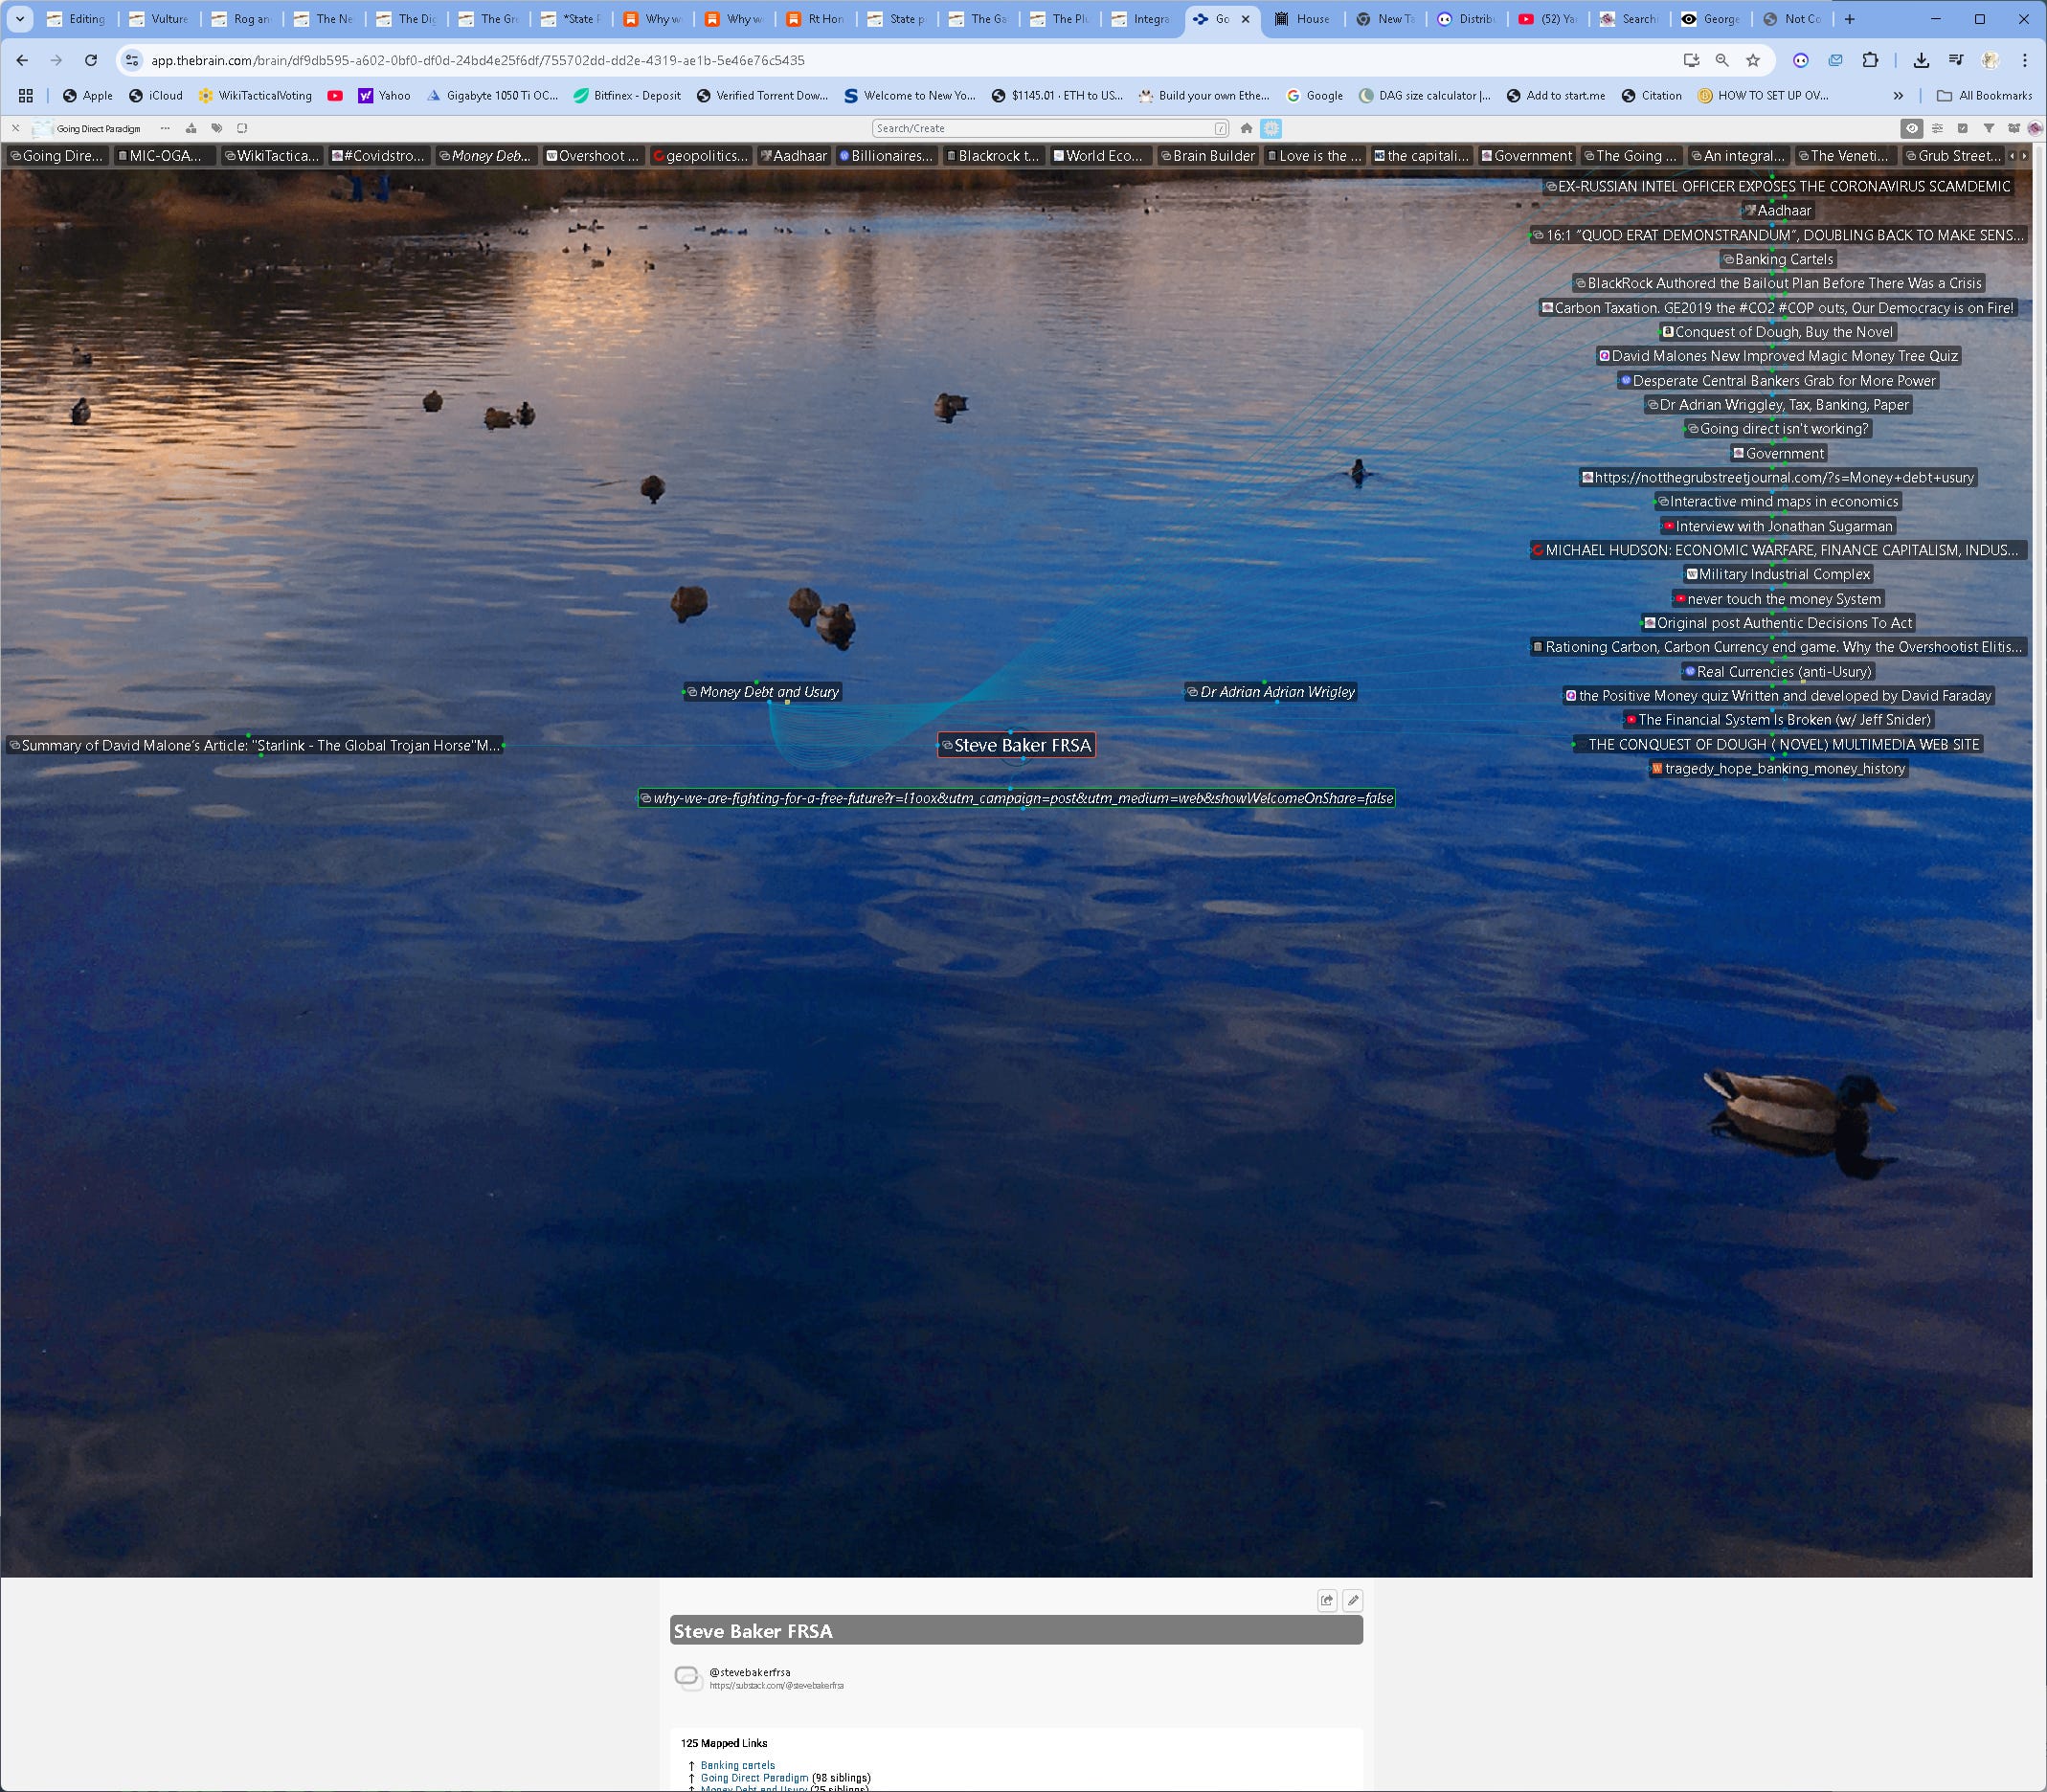Expand the bookmarks overflow chevron in the bookmarks bar
Screen dimensions: 2047x1792
coord(1897,96)
